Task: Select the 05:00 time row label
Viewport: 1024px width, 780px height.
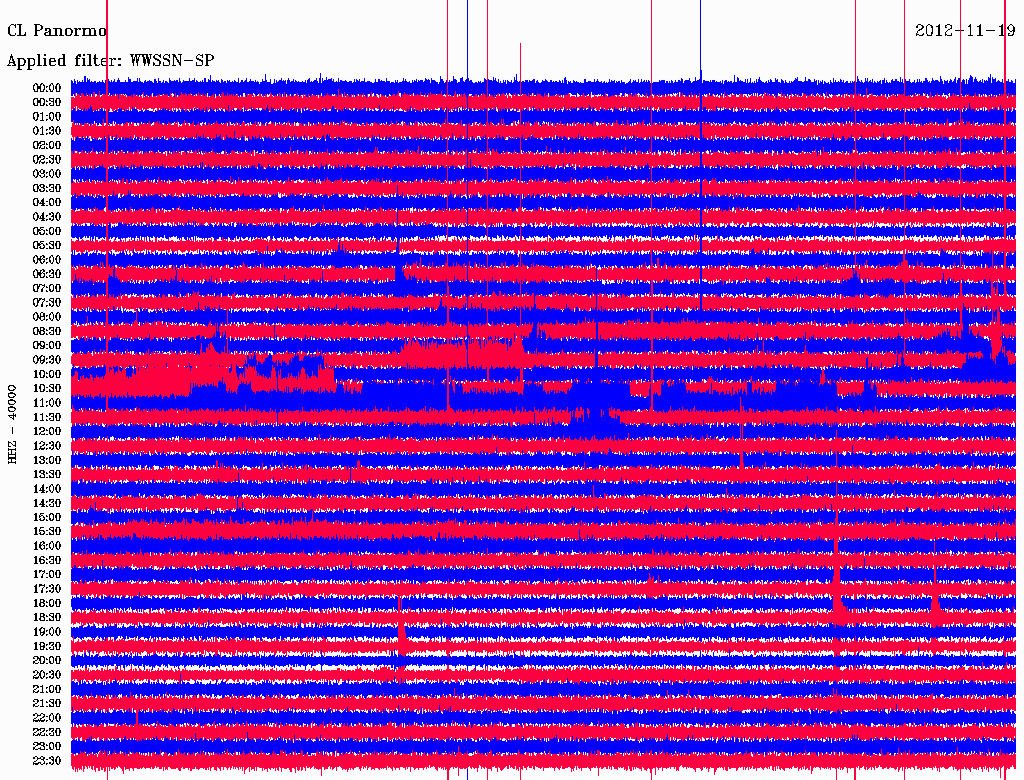Action: click(47, 231)
